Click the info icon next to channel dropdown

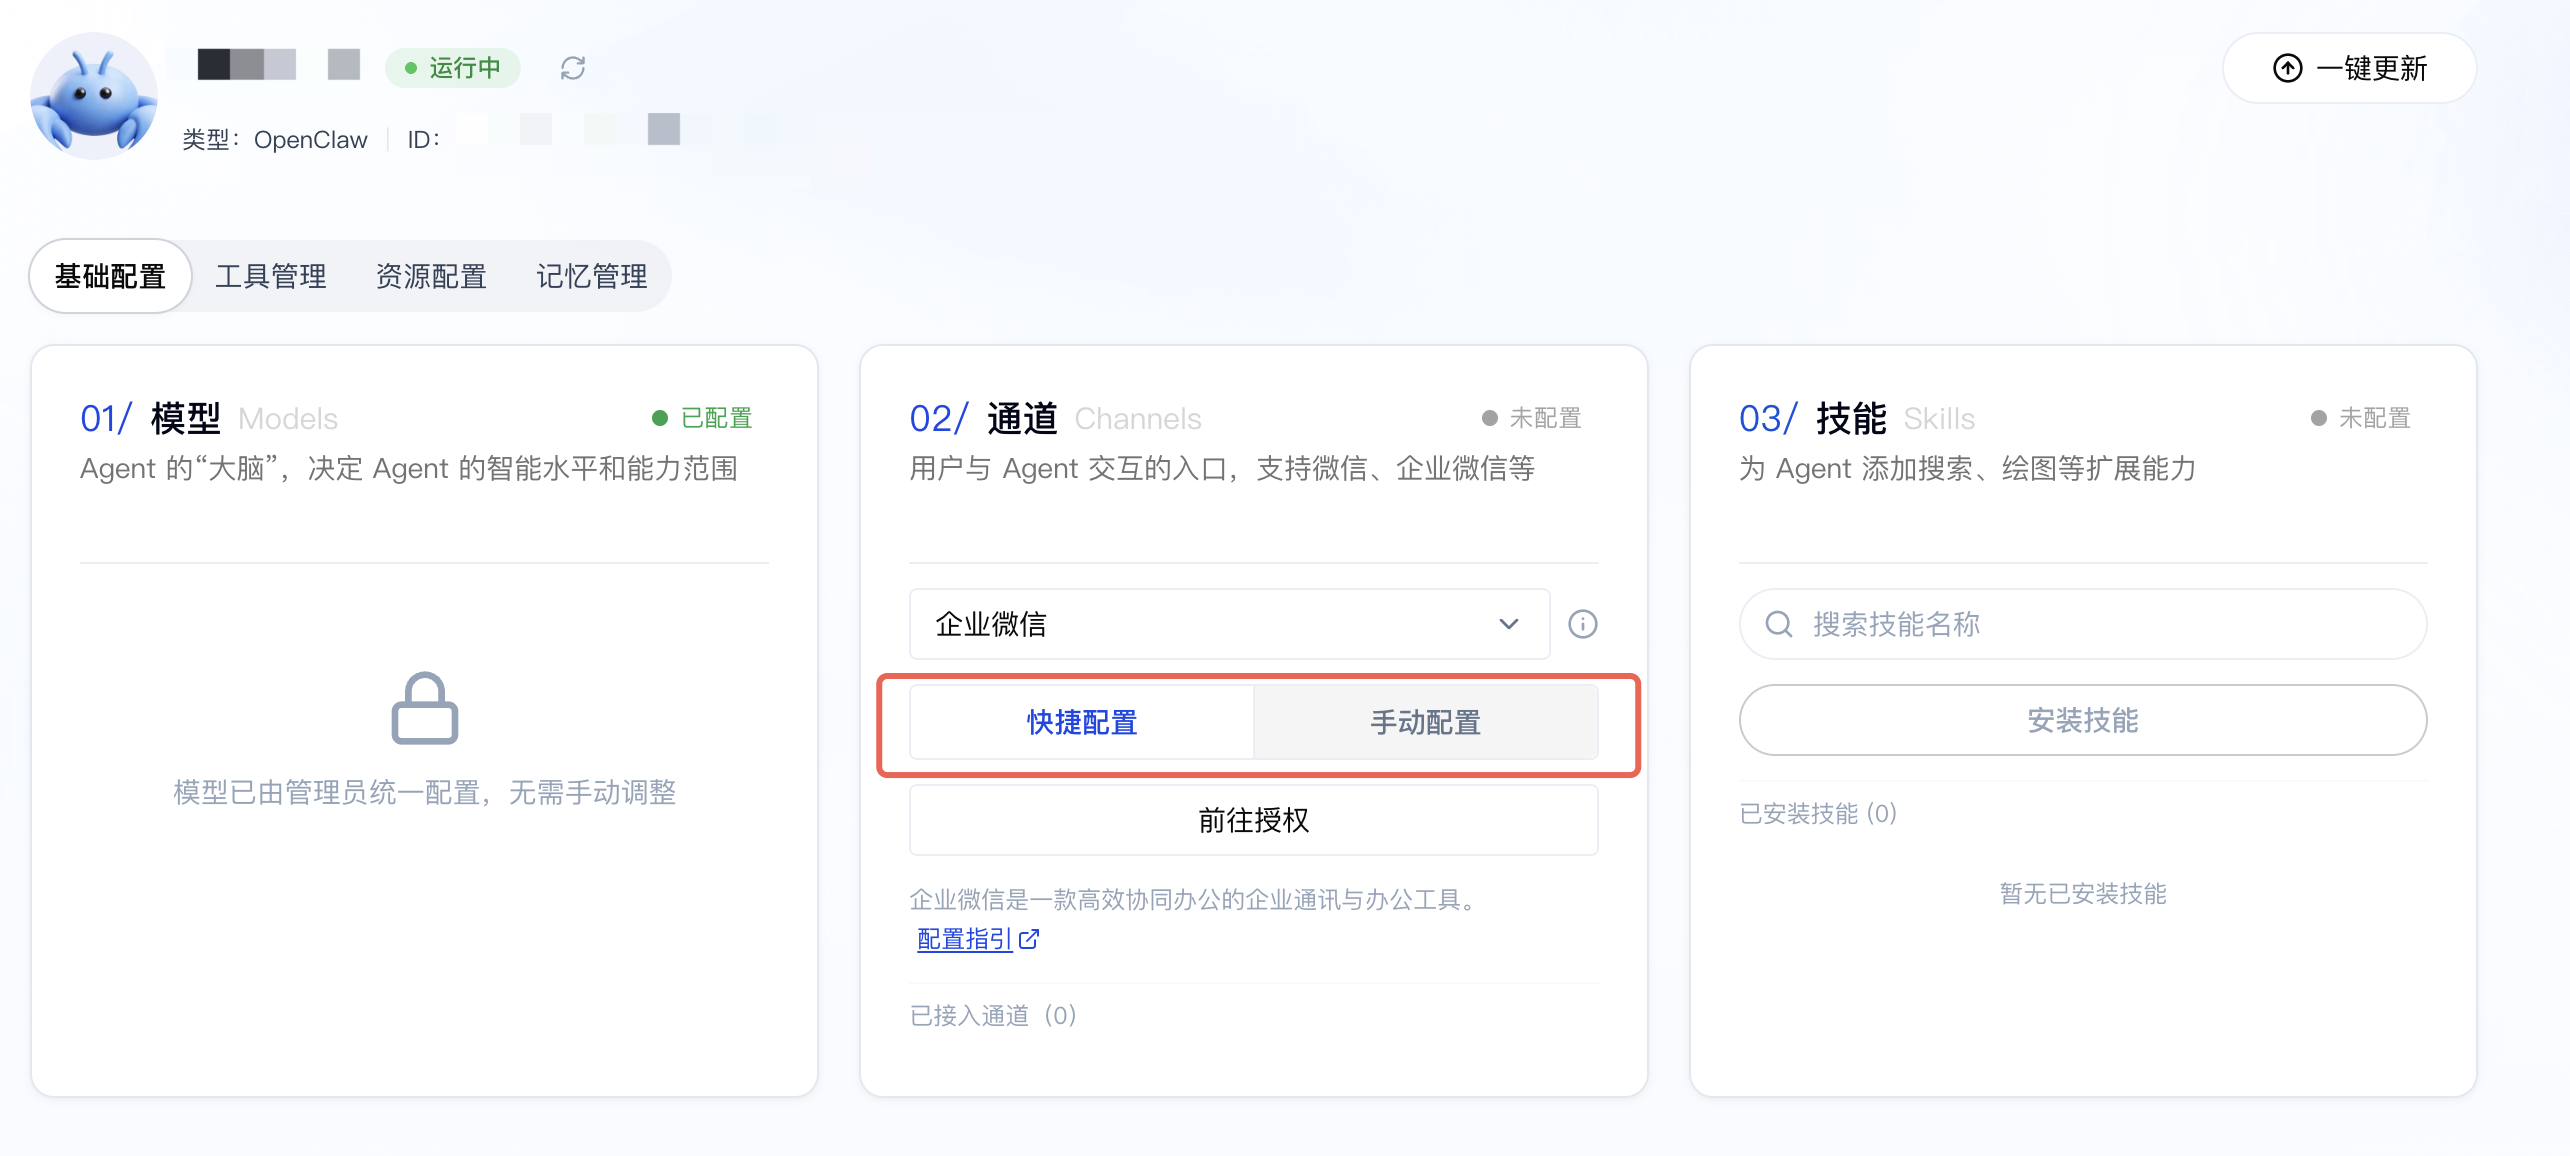[1582, 624]
